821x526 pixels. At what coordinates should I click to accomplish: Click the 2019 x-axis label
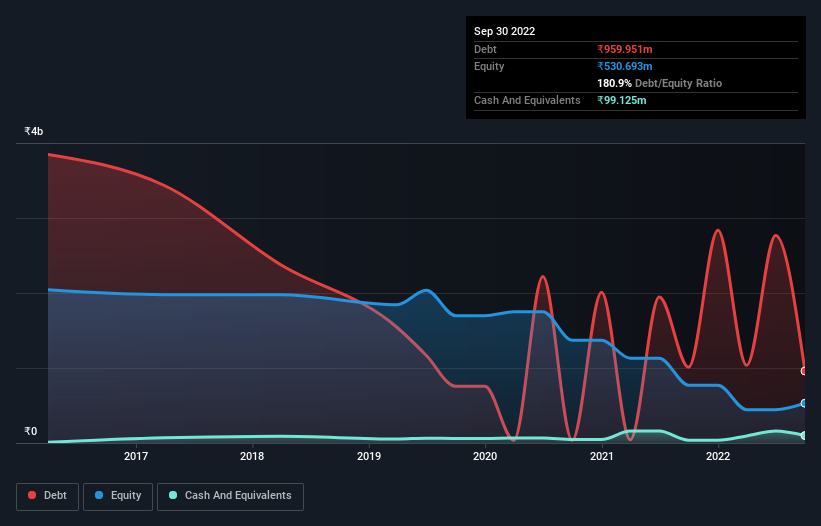click(369, 456)
